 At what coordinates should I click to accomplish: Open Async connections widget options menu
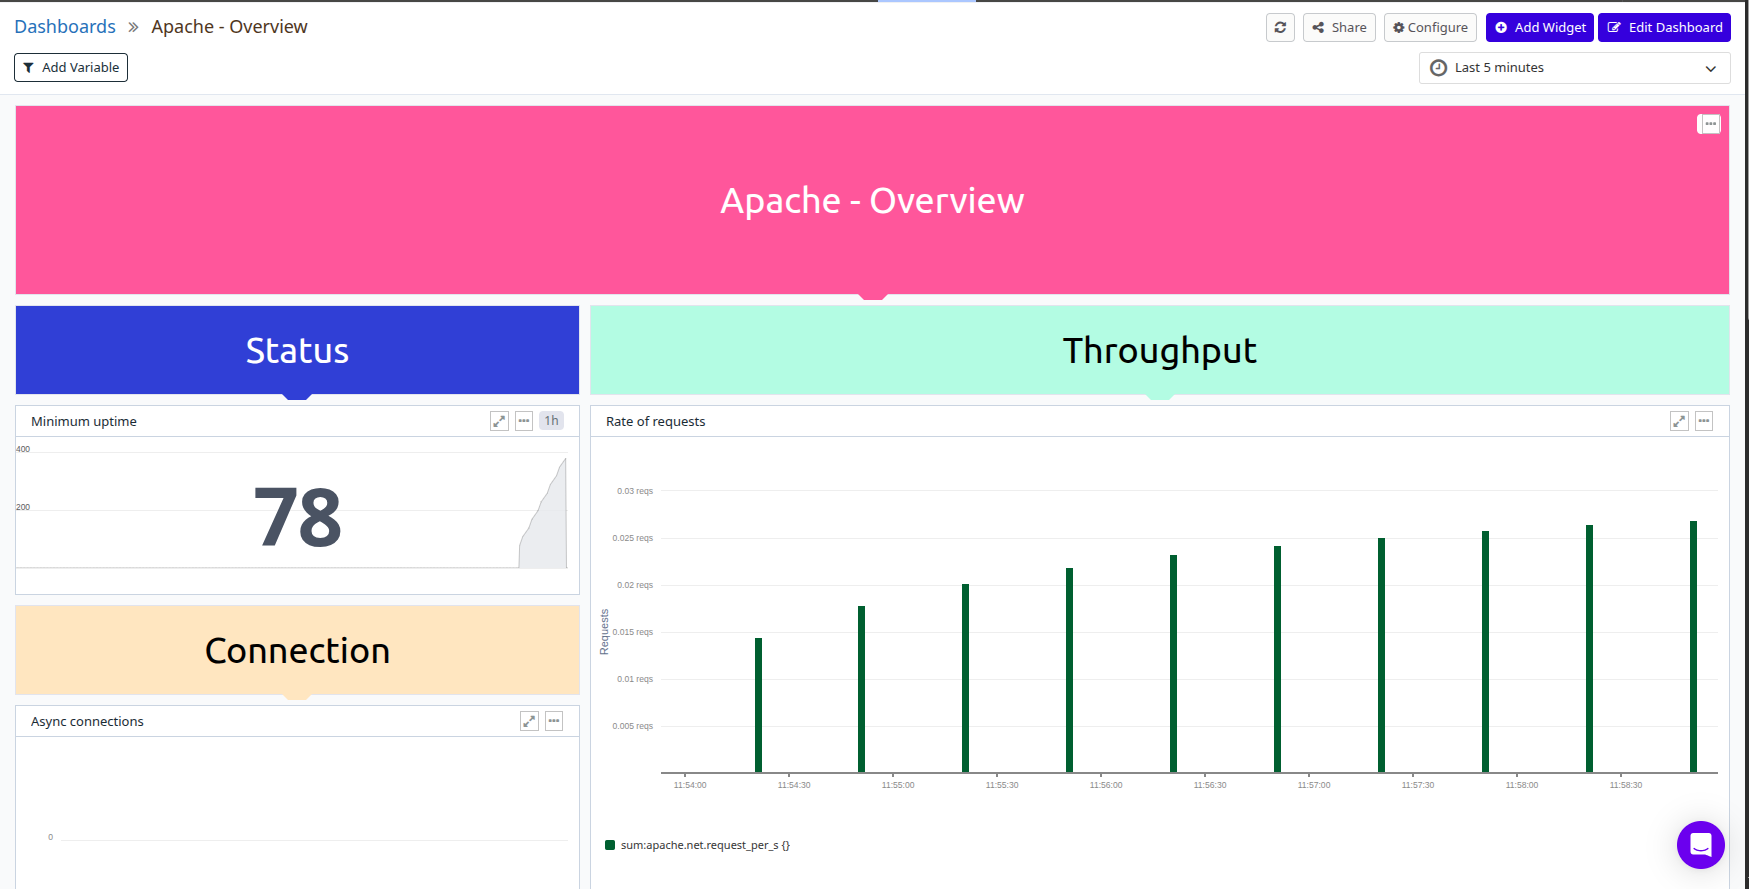point(554,721)
